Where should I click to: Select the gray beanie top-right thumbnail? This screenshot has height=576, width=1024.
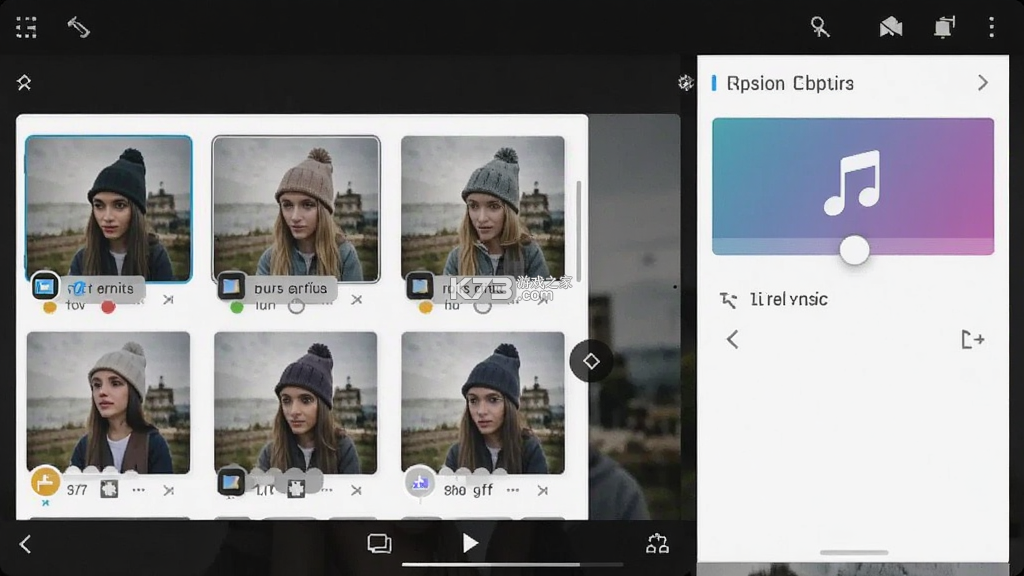pyautogui.click(x=483, y=209)
